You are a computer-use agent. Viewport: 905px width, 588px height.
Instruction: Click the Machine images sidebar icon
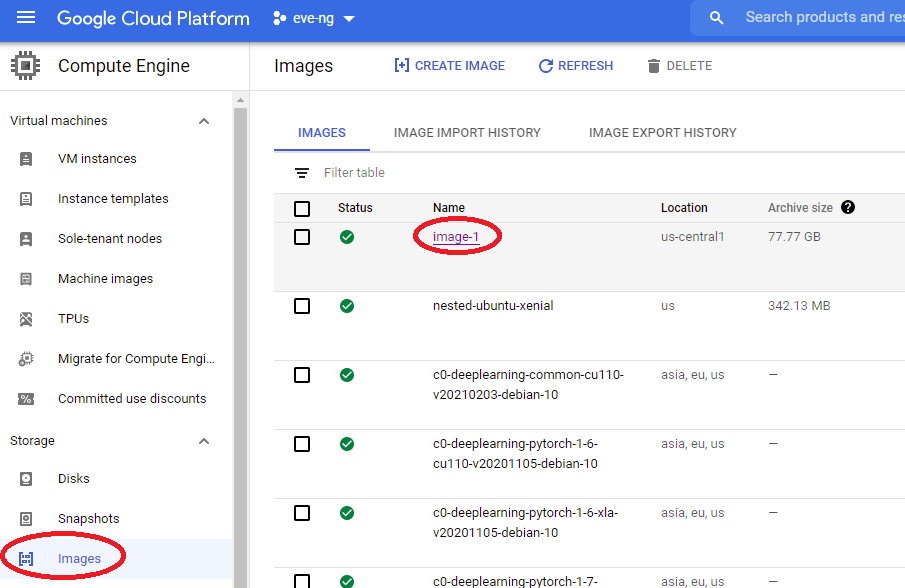point(26,279)
